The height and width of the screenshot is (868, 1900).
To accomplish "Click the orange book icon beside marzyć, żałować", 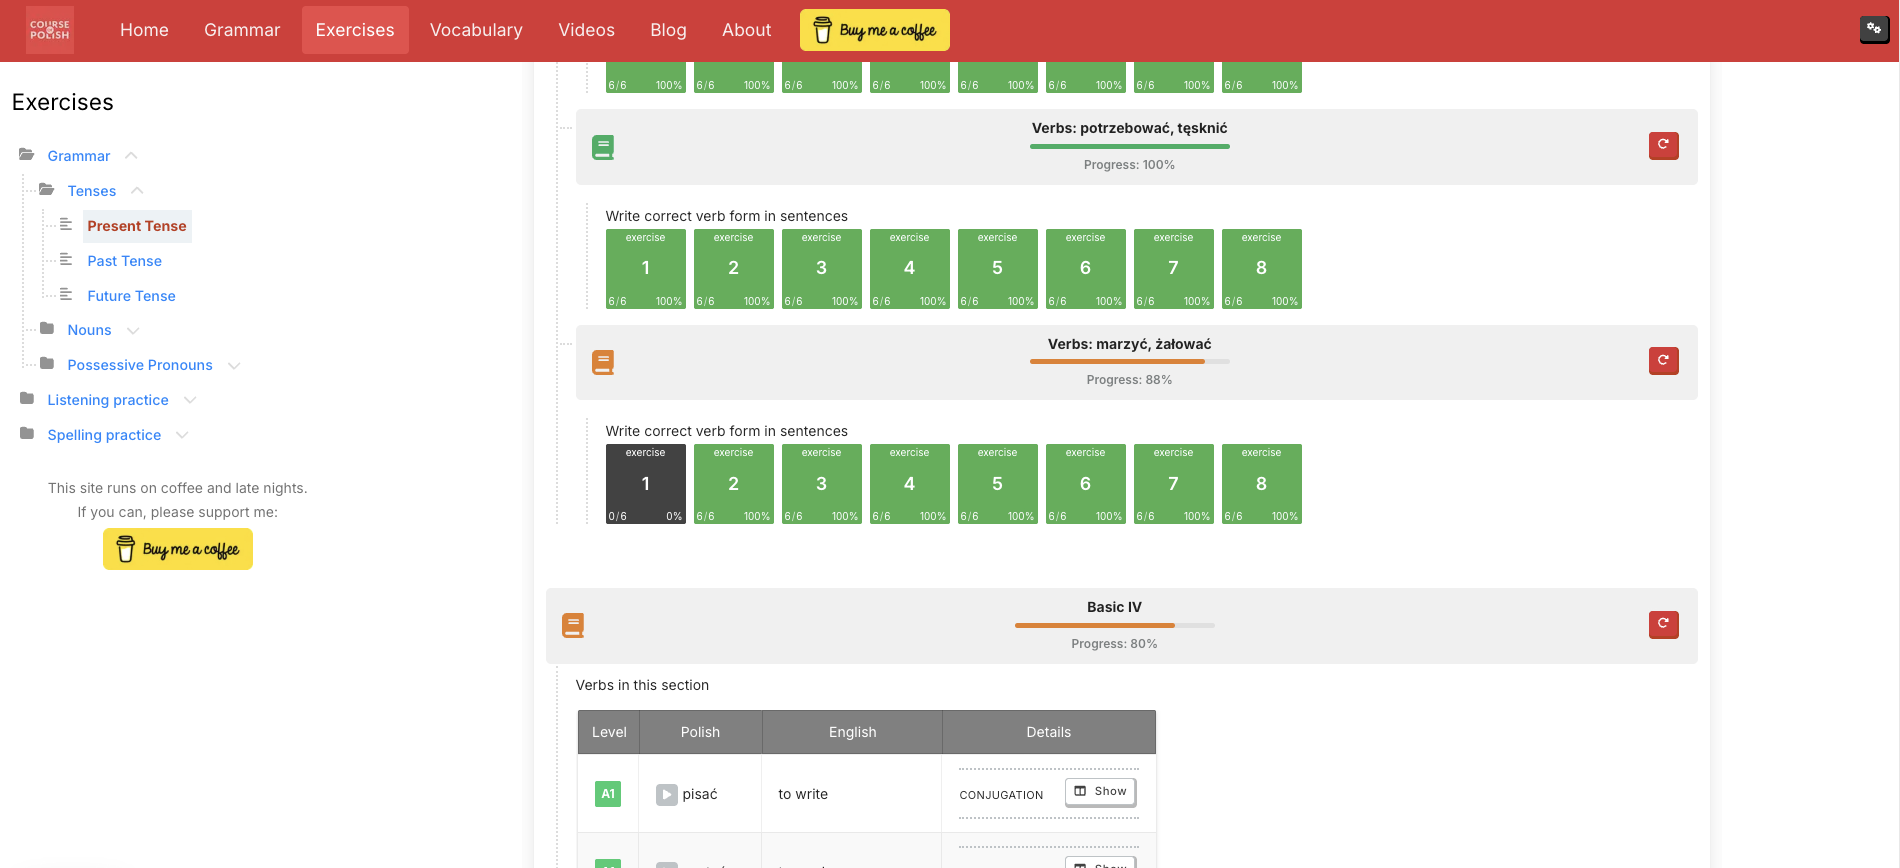I will [603, 363].
